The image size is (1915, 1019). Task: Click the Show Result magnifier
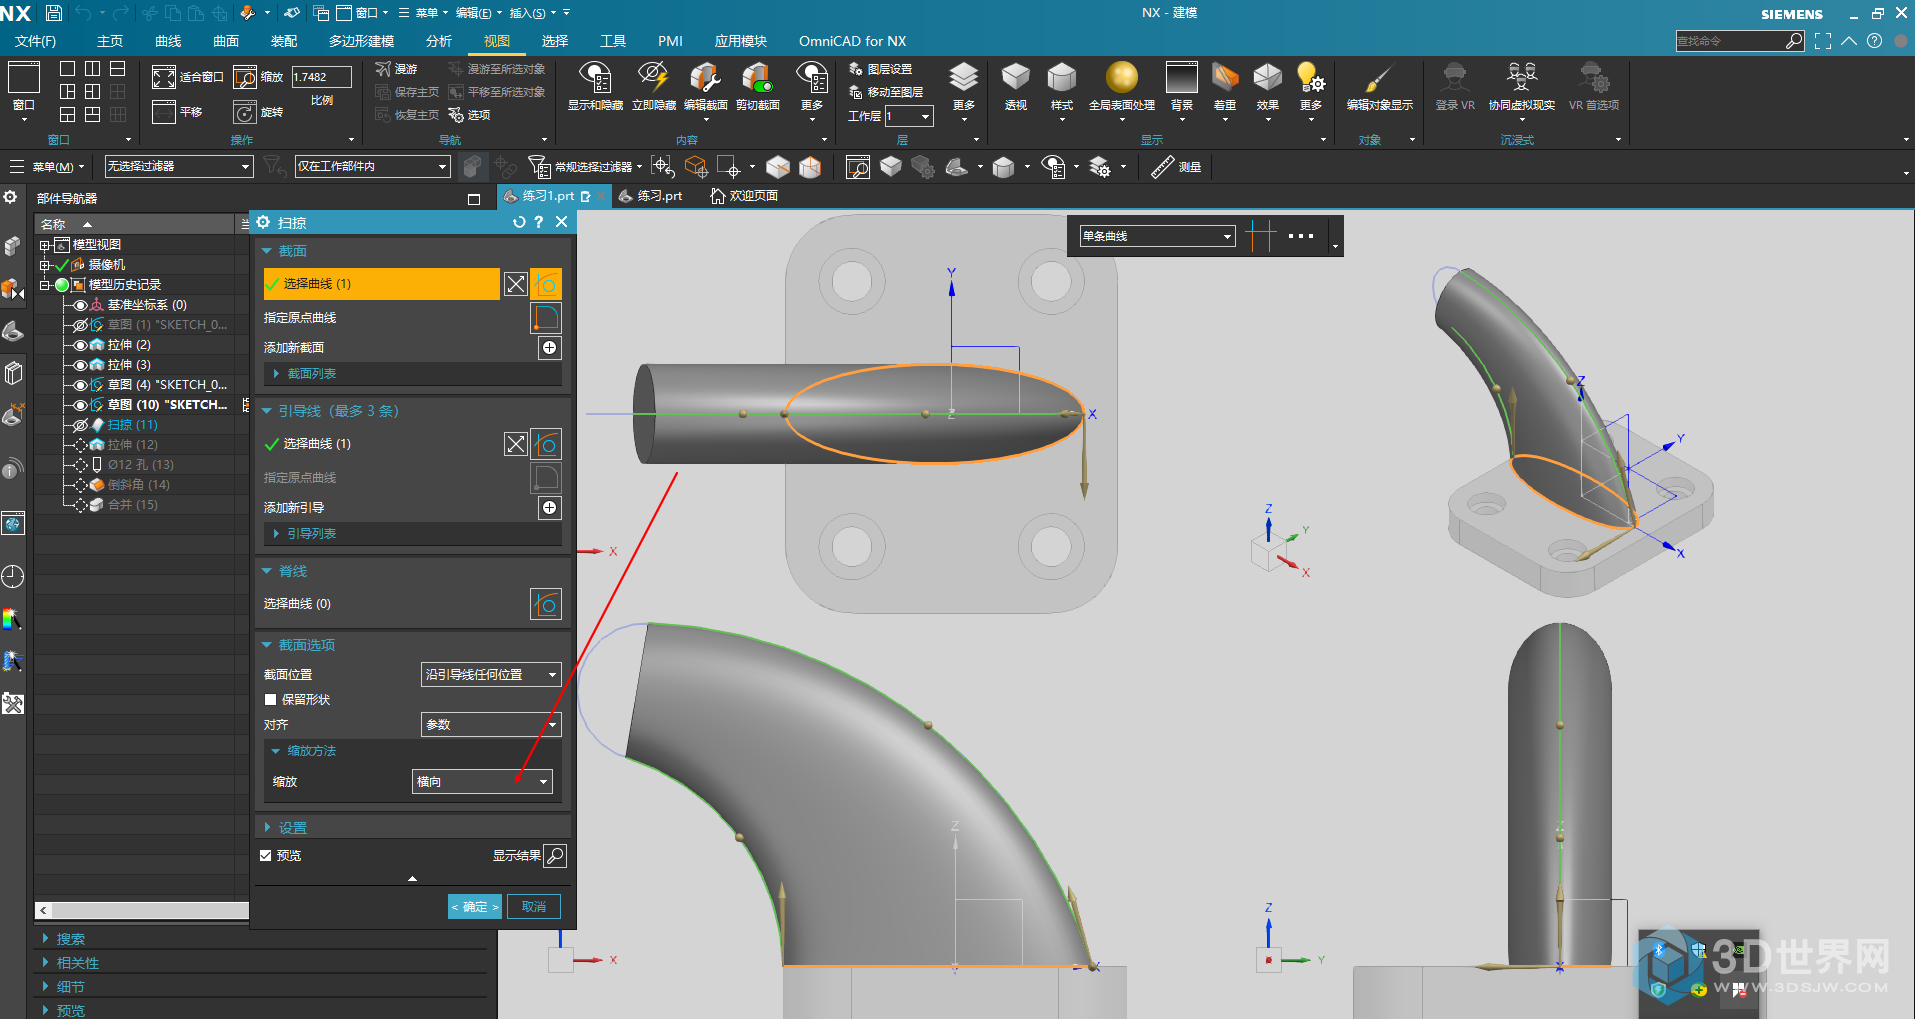pos(556,855)
